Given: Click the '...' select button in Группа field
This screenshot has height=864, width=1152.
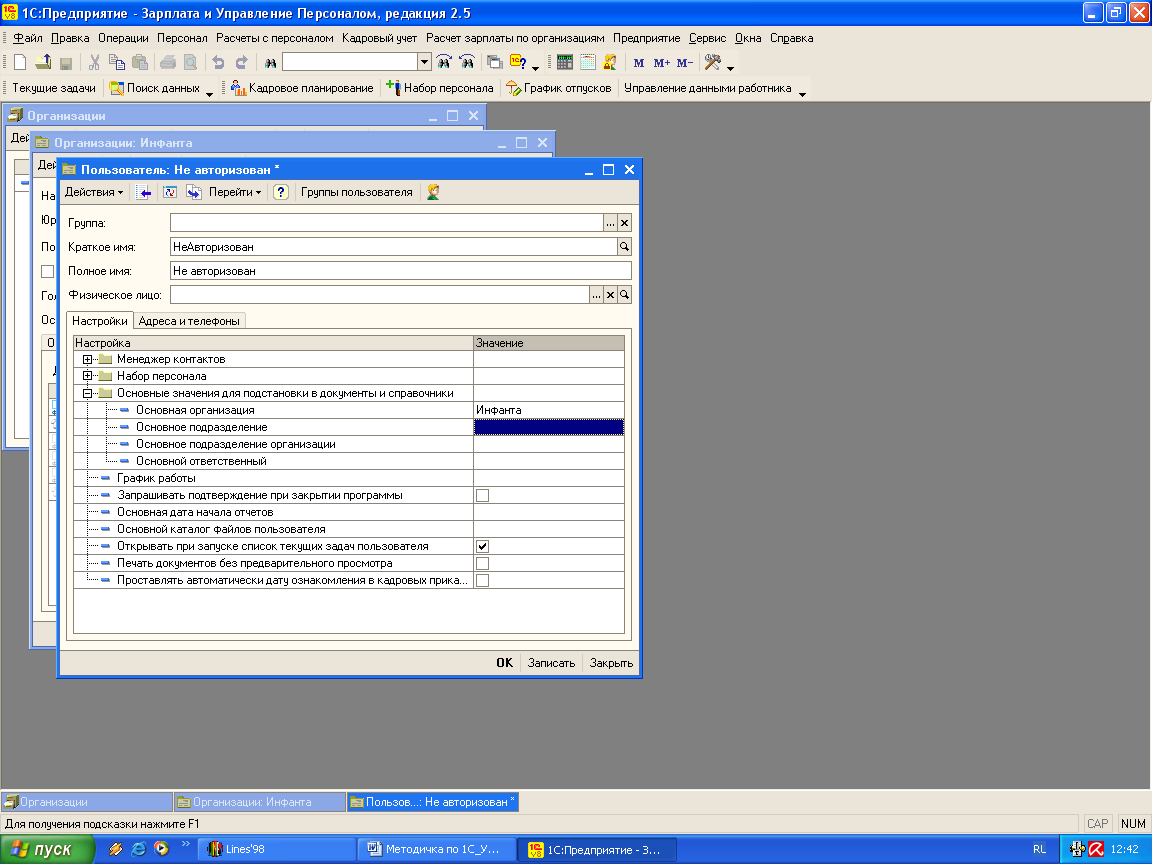Looking at the screenshot, I should point(610,223).
